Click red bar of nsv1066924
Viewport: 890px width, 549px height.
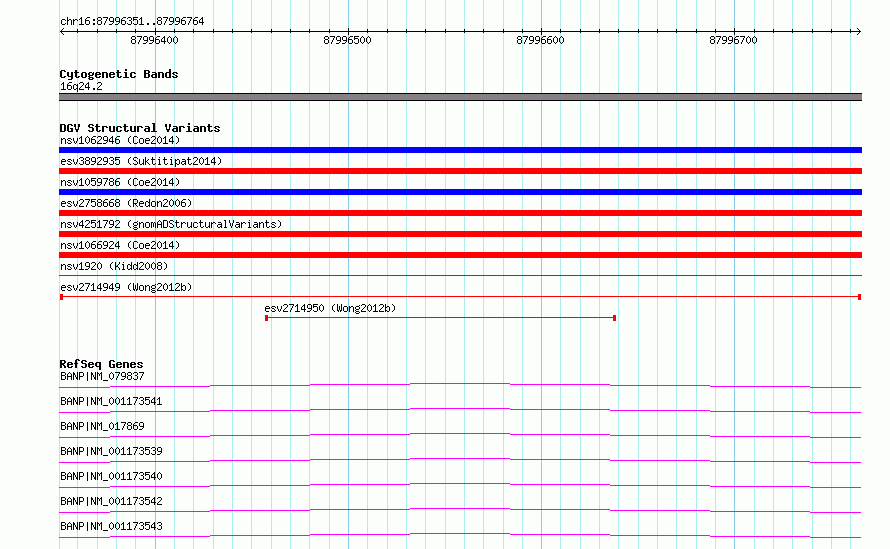click(460, 255)
